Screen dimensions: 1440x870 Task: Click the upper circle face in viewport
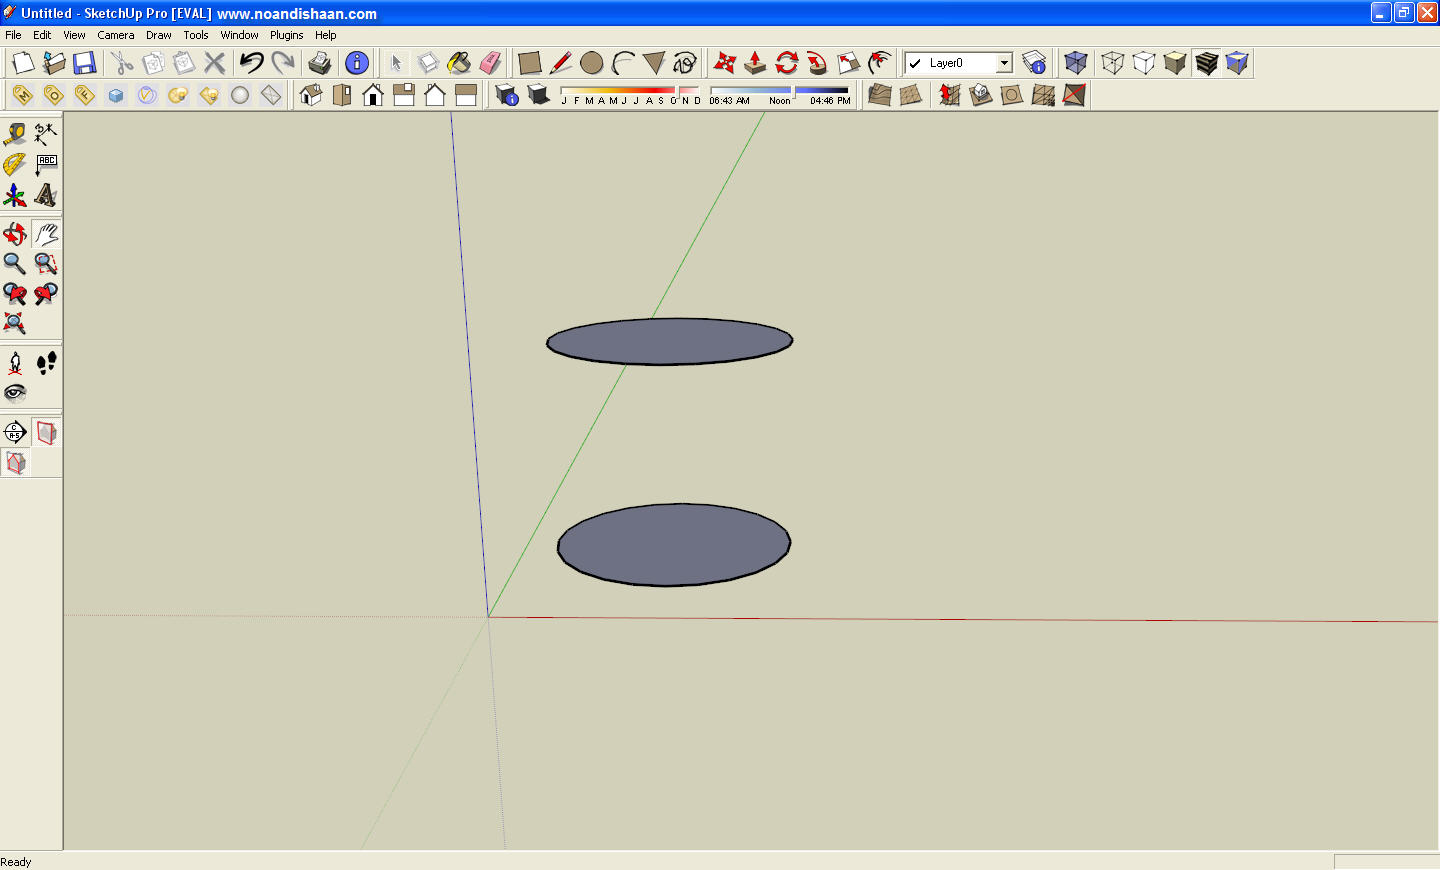pyautogui.click(x=669, y=342)
